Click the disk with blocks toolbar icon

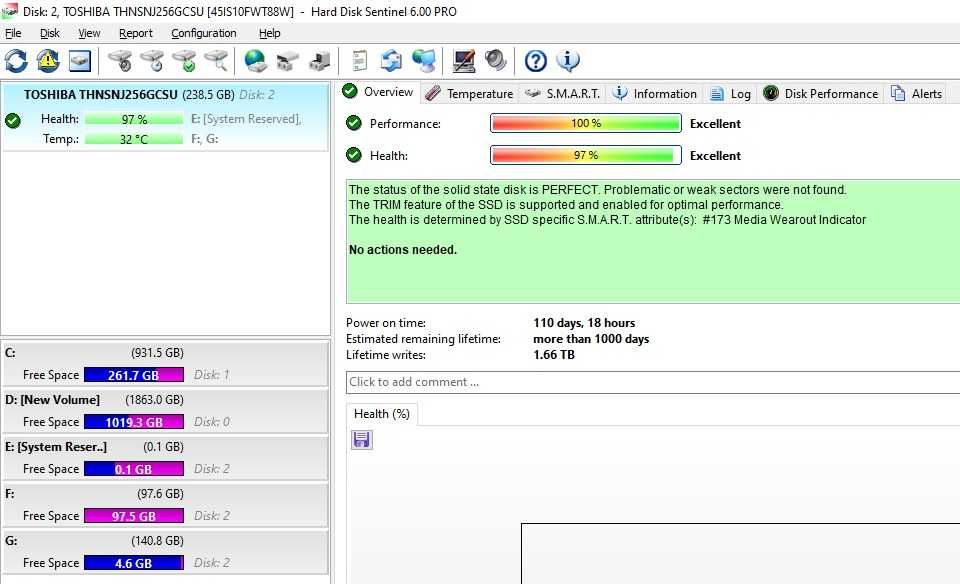[x=287, y=61]
